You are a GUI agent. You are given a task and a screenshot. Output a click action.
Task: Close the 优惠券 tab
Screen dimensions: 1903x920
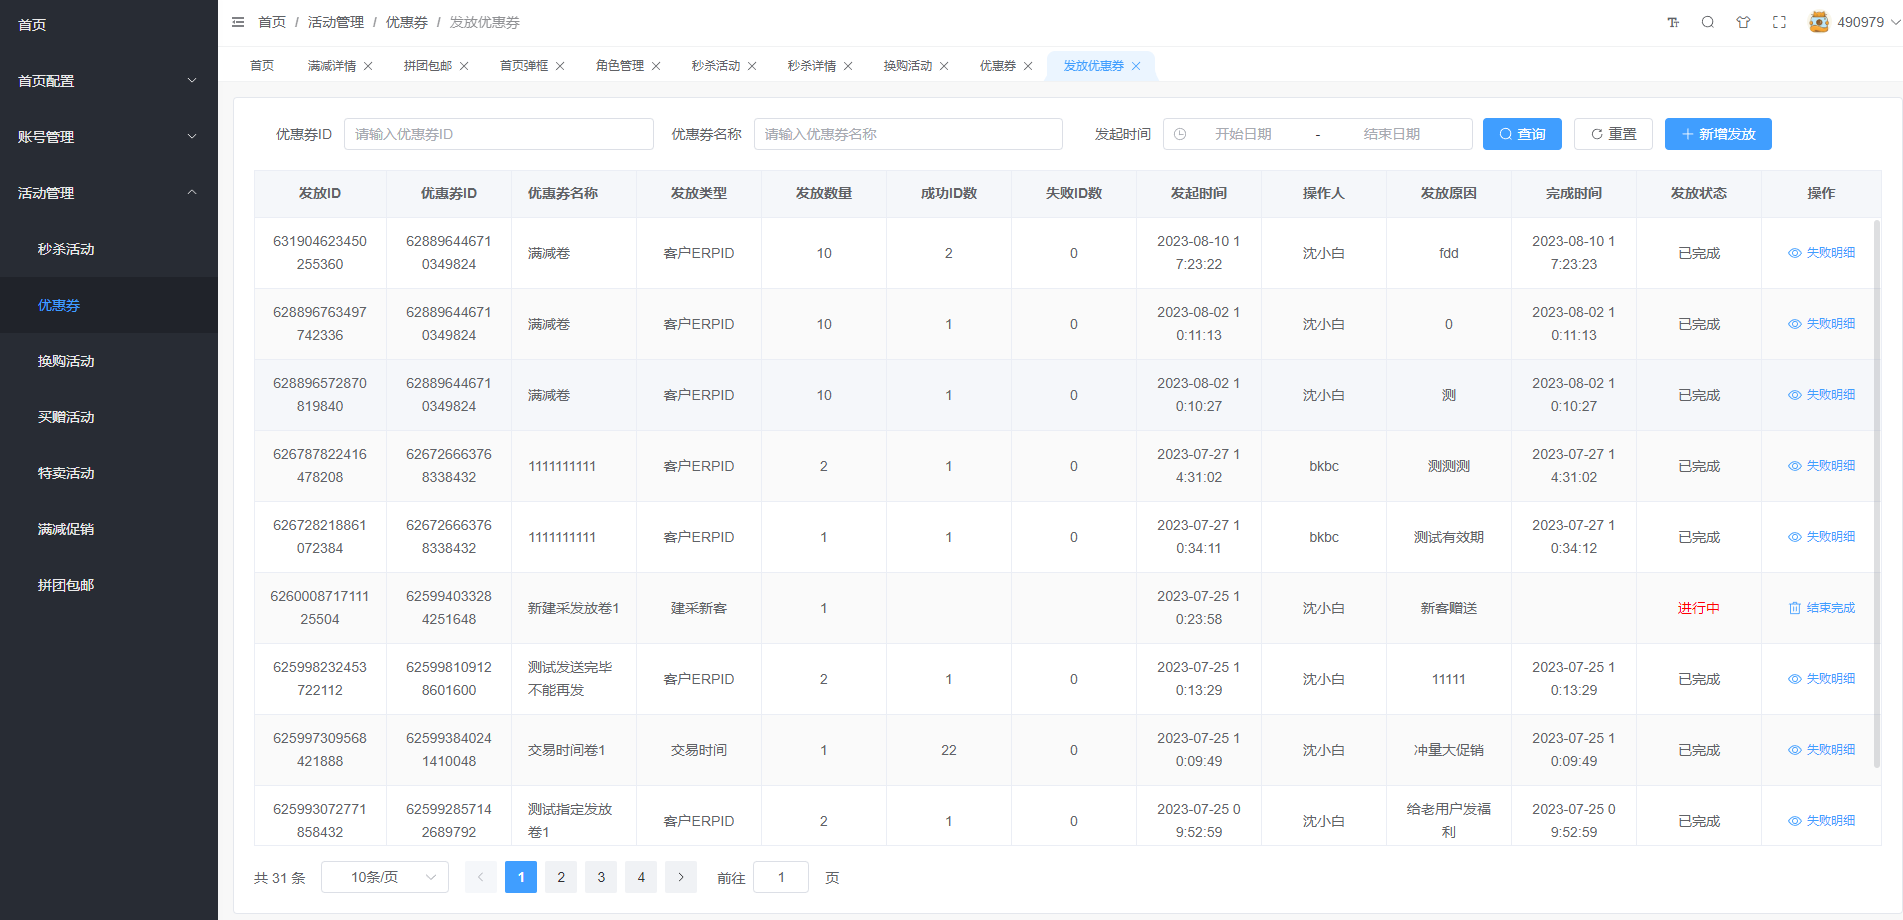[x=1028, y=66]
